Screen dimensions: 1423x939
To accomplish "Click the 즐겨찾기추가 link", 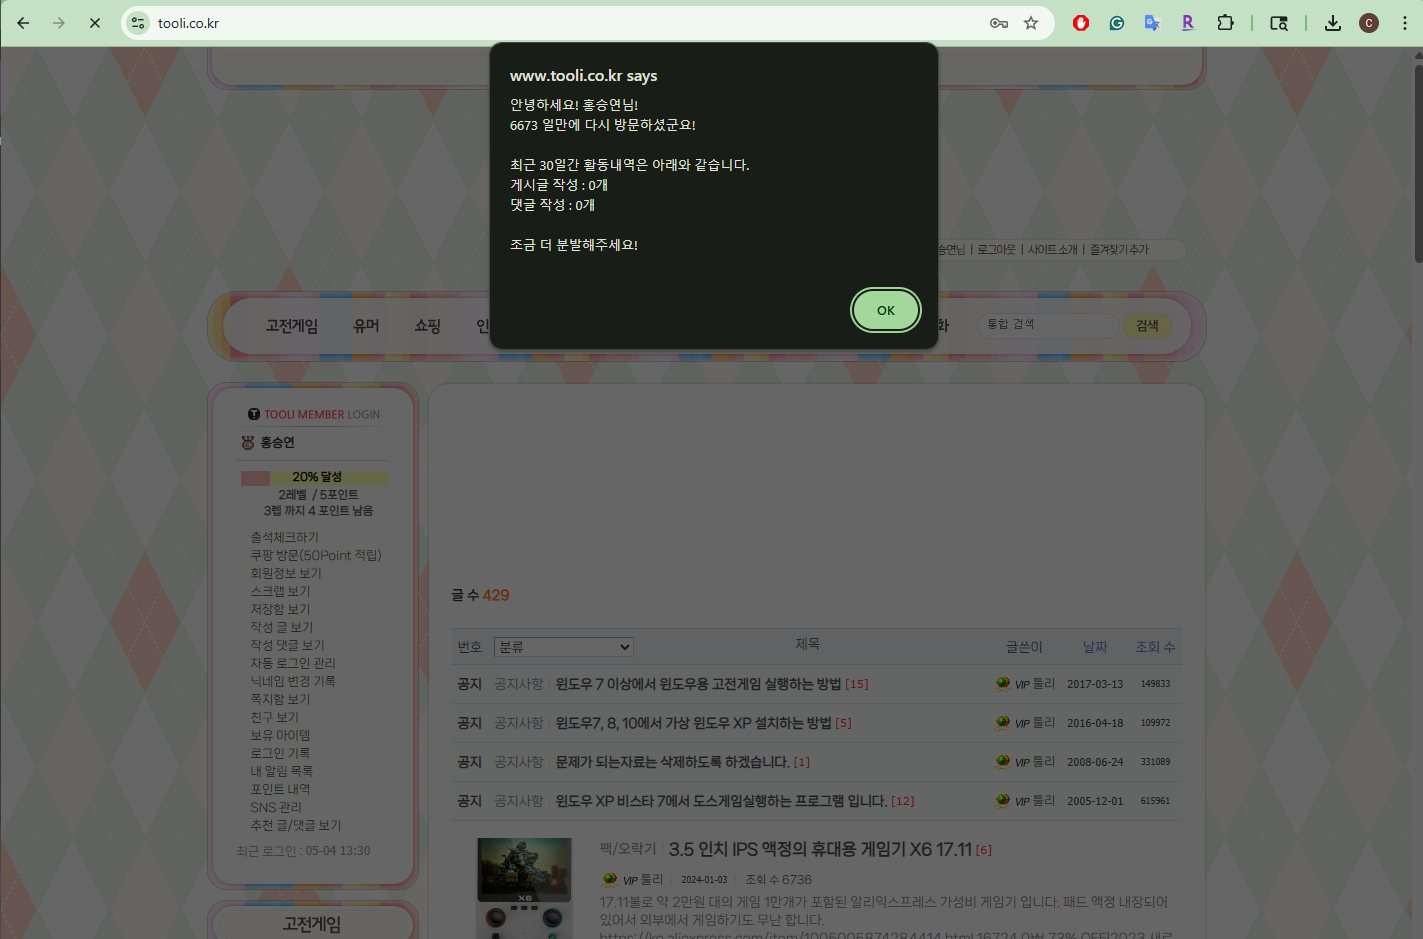I will click(x=1119, y=250).
